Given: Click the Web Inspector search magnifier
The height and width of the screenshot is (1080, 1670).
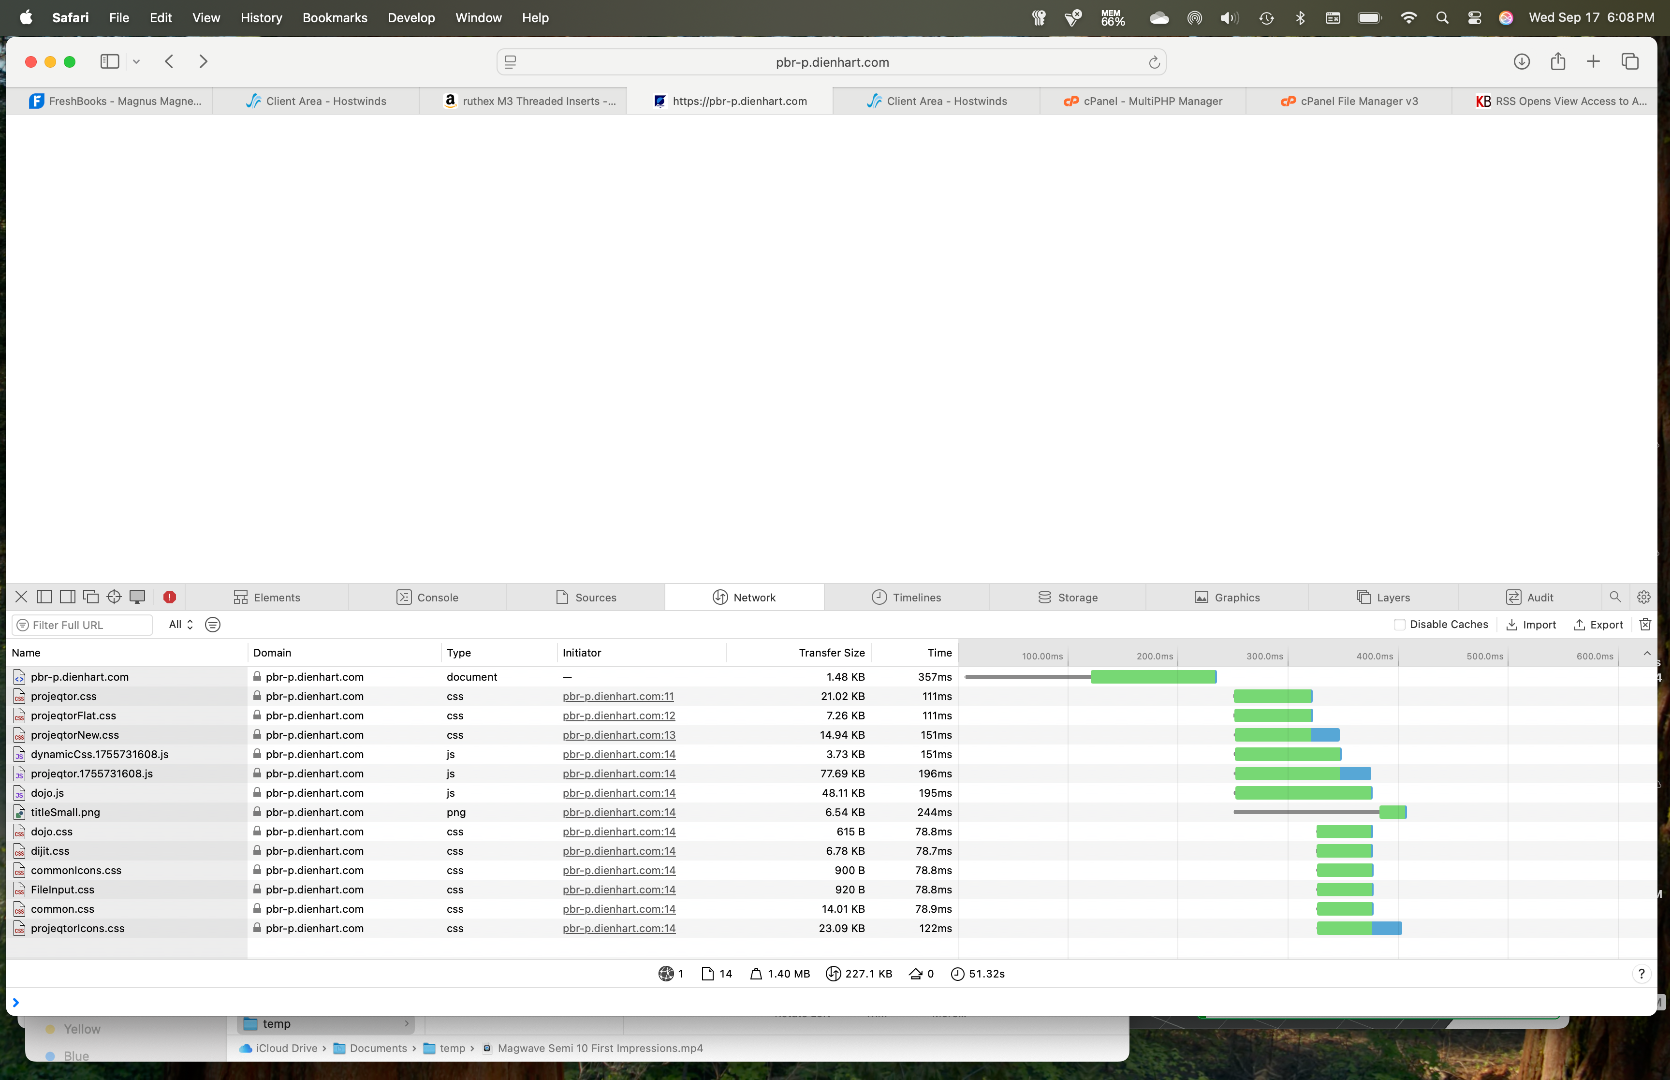Looking at the screenshot, I should tap(1615, 597).
